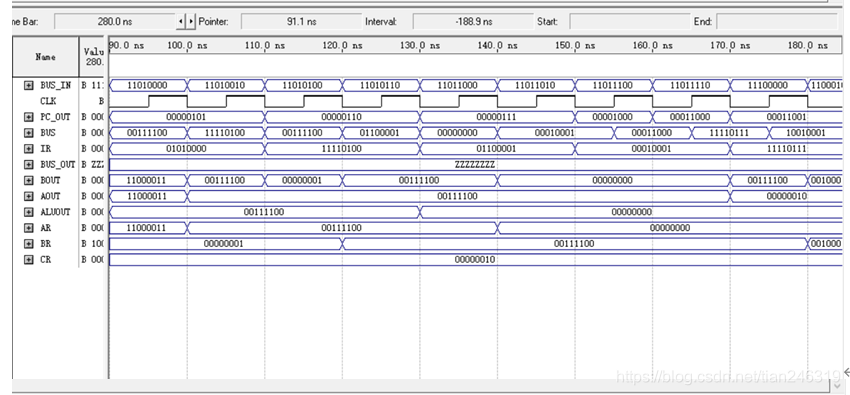Click BOUT value 00000001
This screenshot has width=850, height=395.
point(302,180)
